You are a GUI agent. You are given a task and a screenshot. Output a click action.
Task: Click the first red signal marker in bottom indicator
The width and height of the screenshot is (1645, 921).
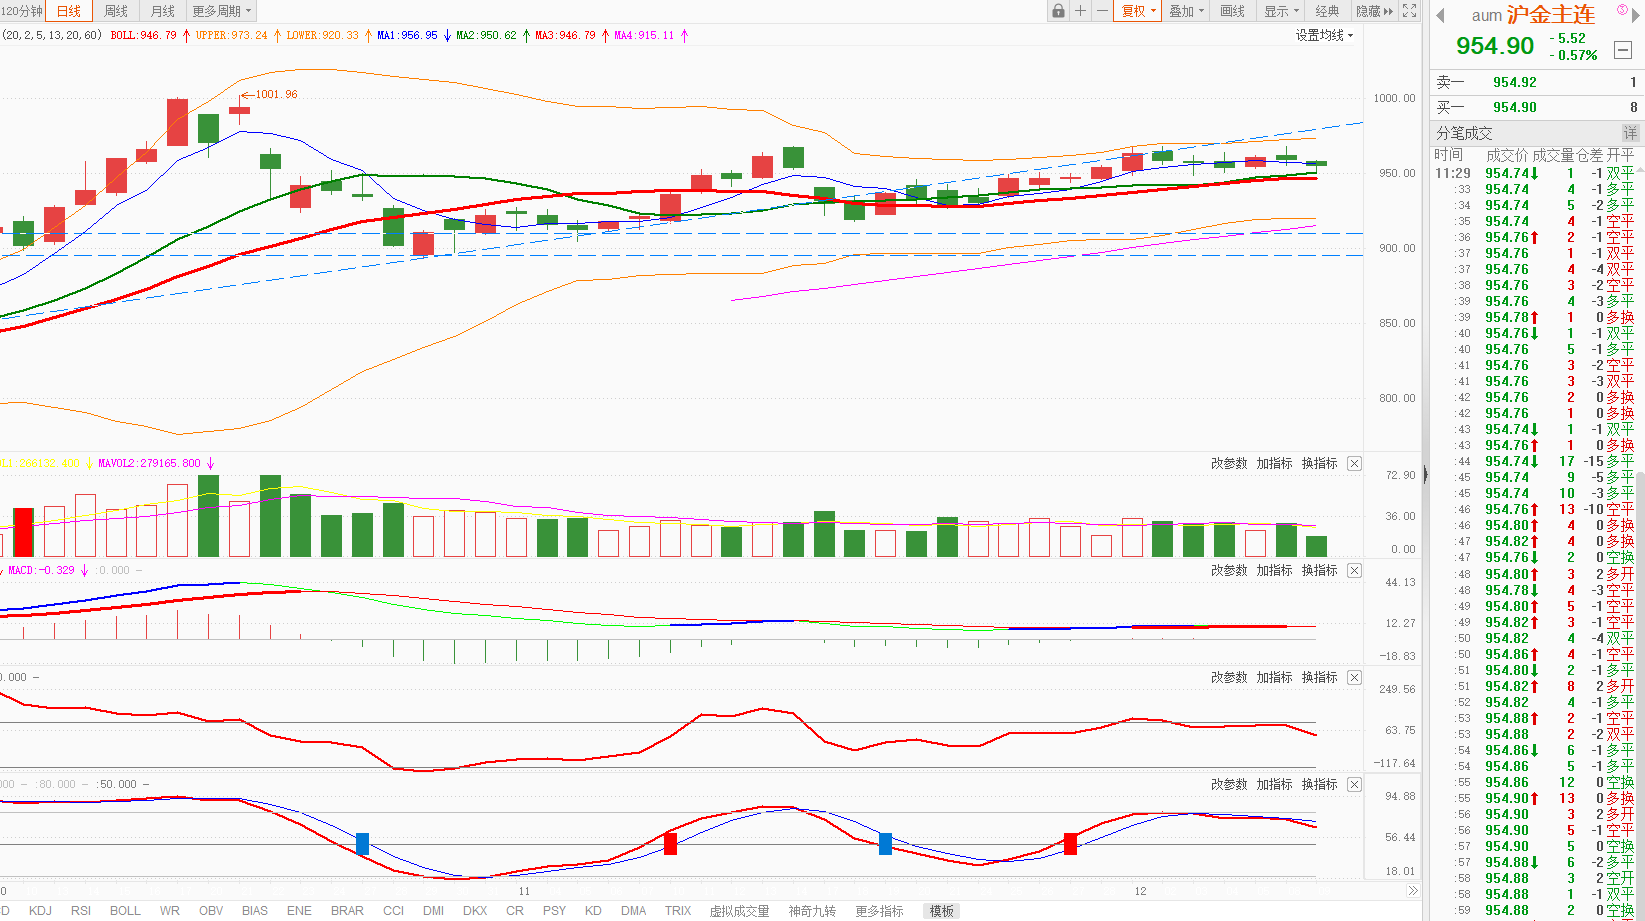click(x=670, y=843)
